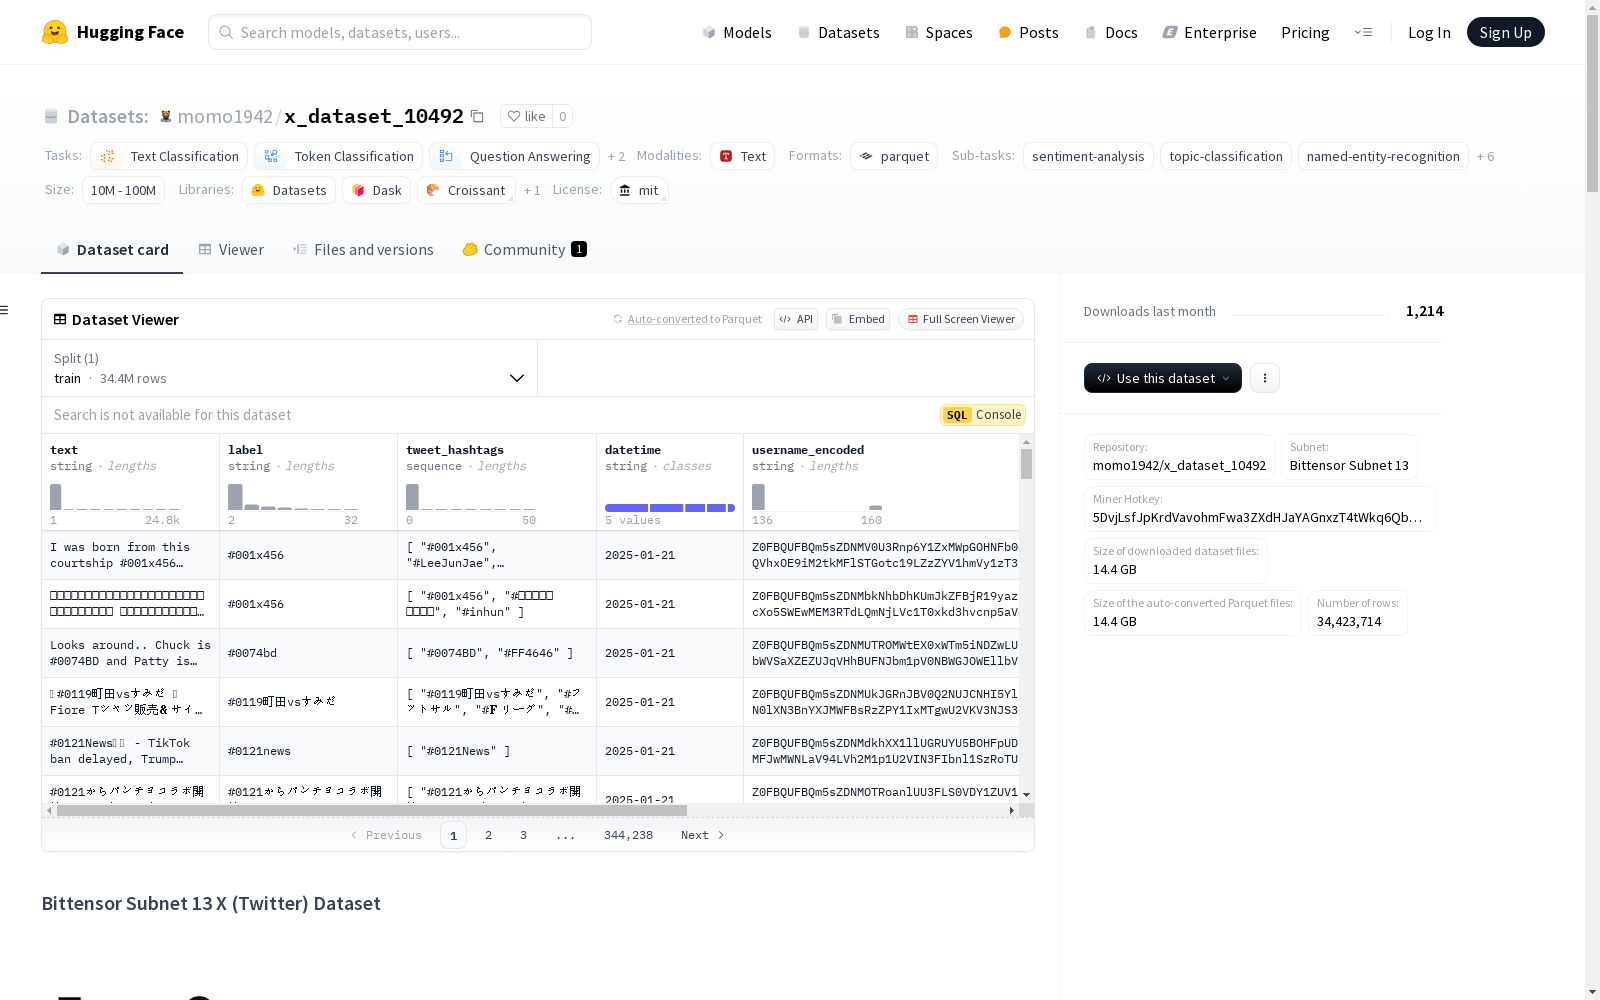Click the Text Classification task icon
This screenshot has width=1600, height=1000.
(108, 156)
